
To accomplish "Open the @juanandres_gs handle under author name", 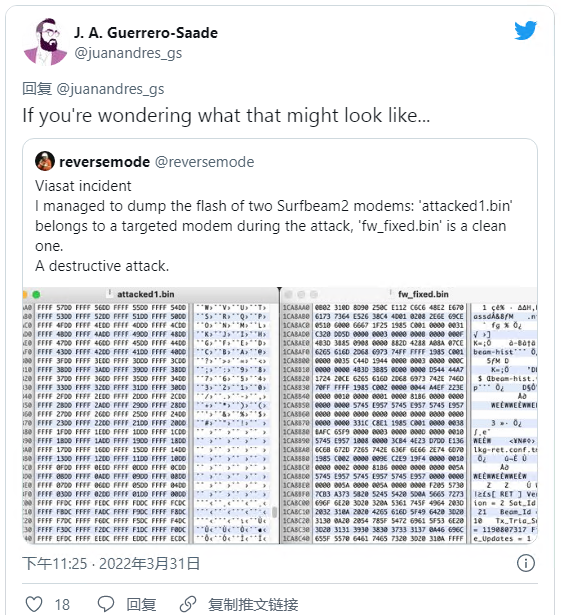I will coord(128,53).
